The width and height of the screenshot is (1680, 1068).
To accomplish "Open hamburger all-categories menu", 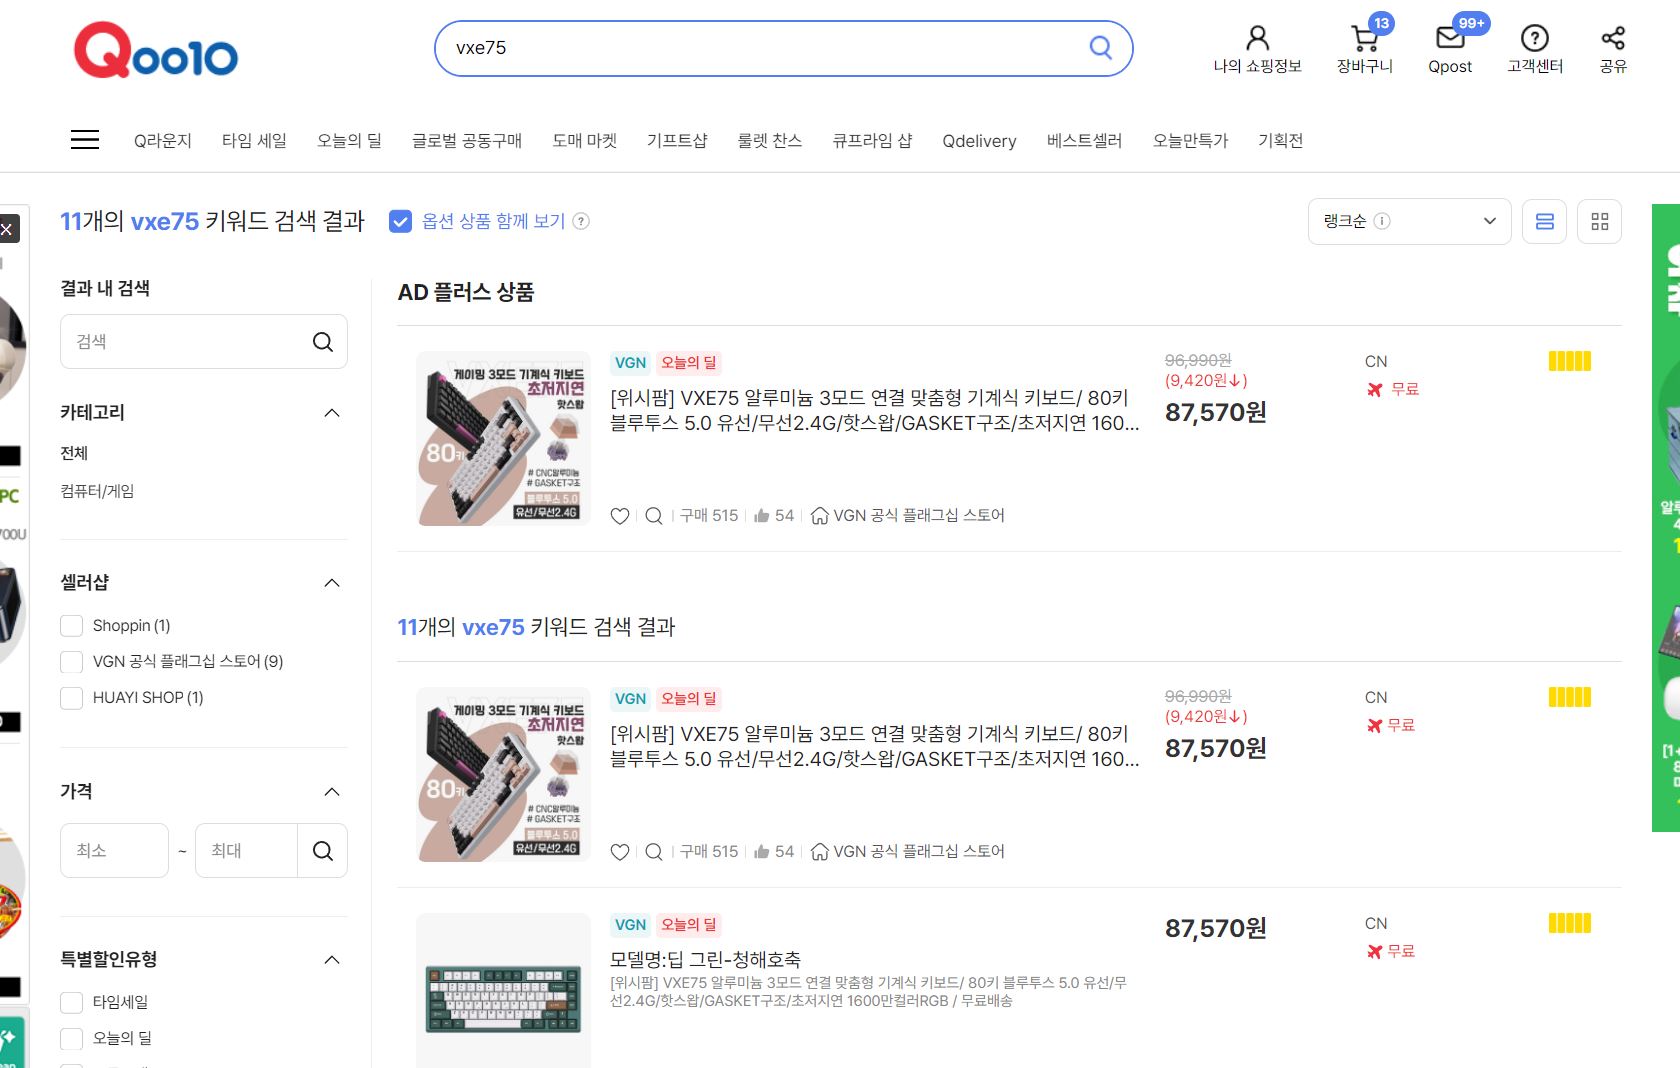I will click(85, 140).
